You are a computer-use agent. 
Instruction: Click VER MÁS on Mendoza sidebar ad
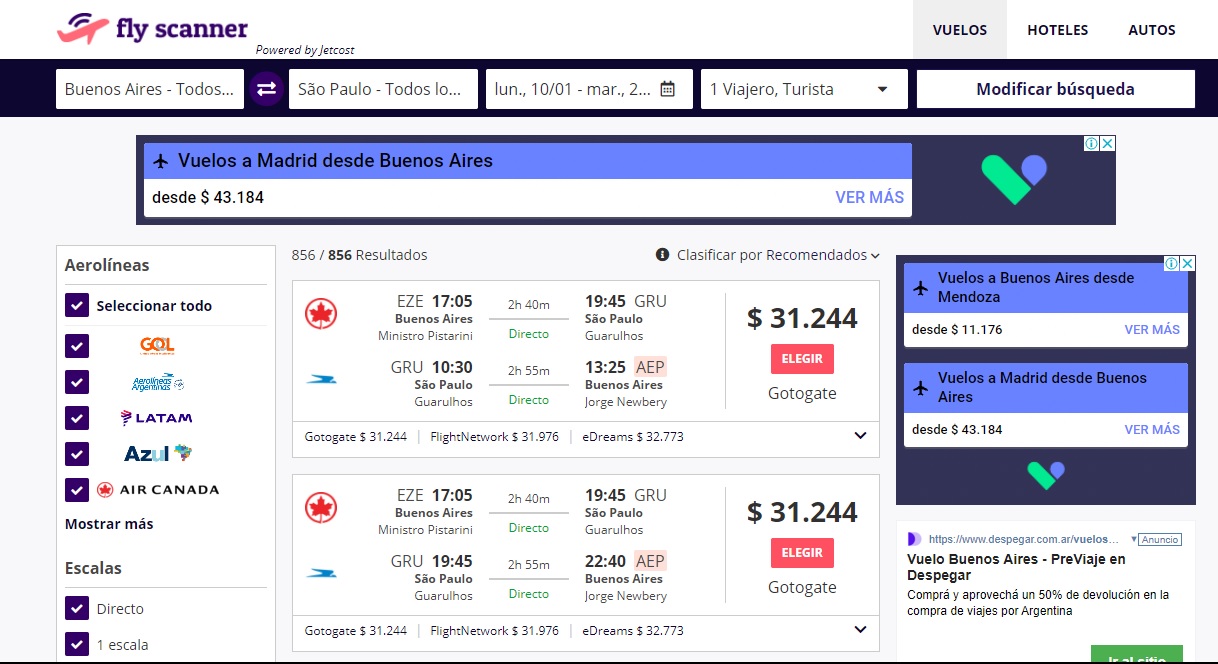click(x=1152, y=329)
